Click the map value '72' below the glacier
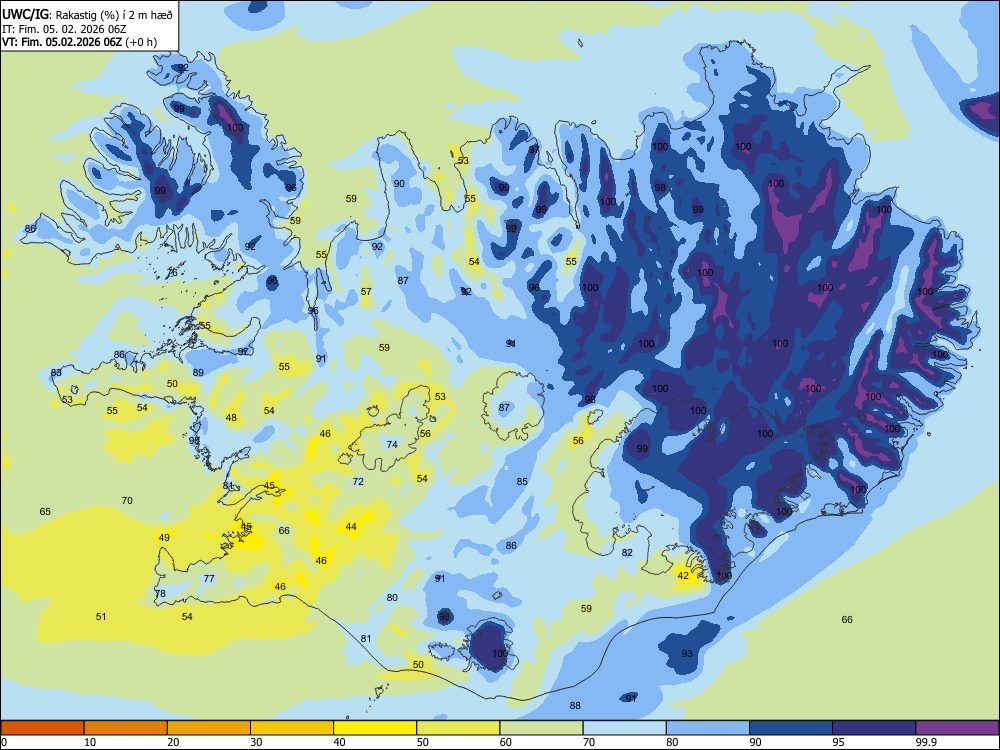 (x=358, y=481)
